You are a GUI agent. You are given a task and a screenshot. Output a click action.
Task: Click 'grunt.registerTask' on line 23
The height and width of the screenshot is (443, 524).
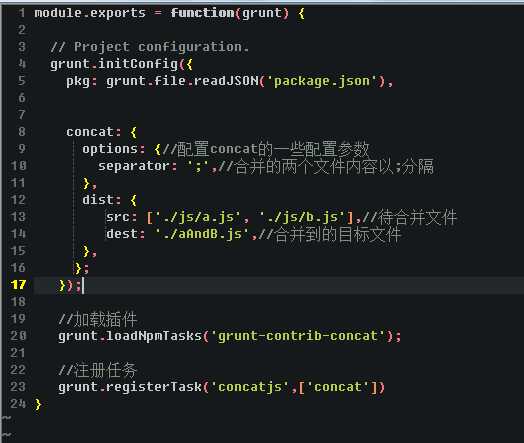click(x=130, y=387)
